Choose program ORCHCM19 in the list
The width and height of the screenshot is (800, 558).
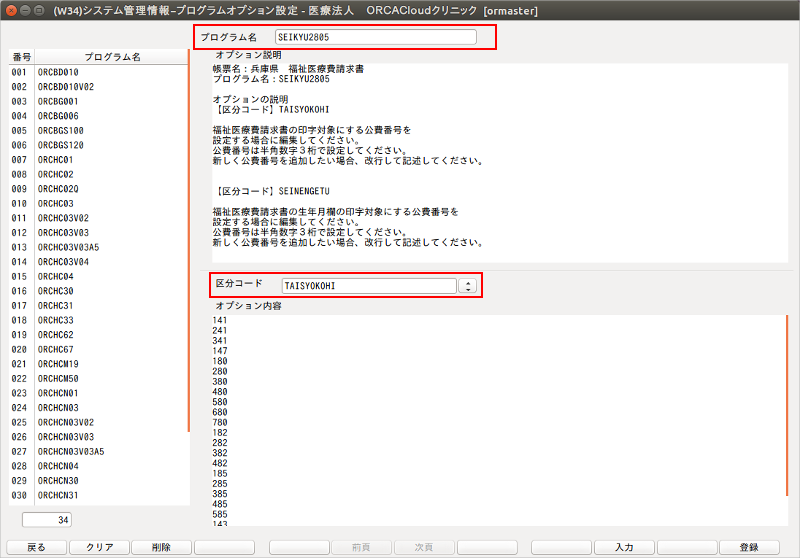(x=58, y=364)
